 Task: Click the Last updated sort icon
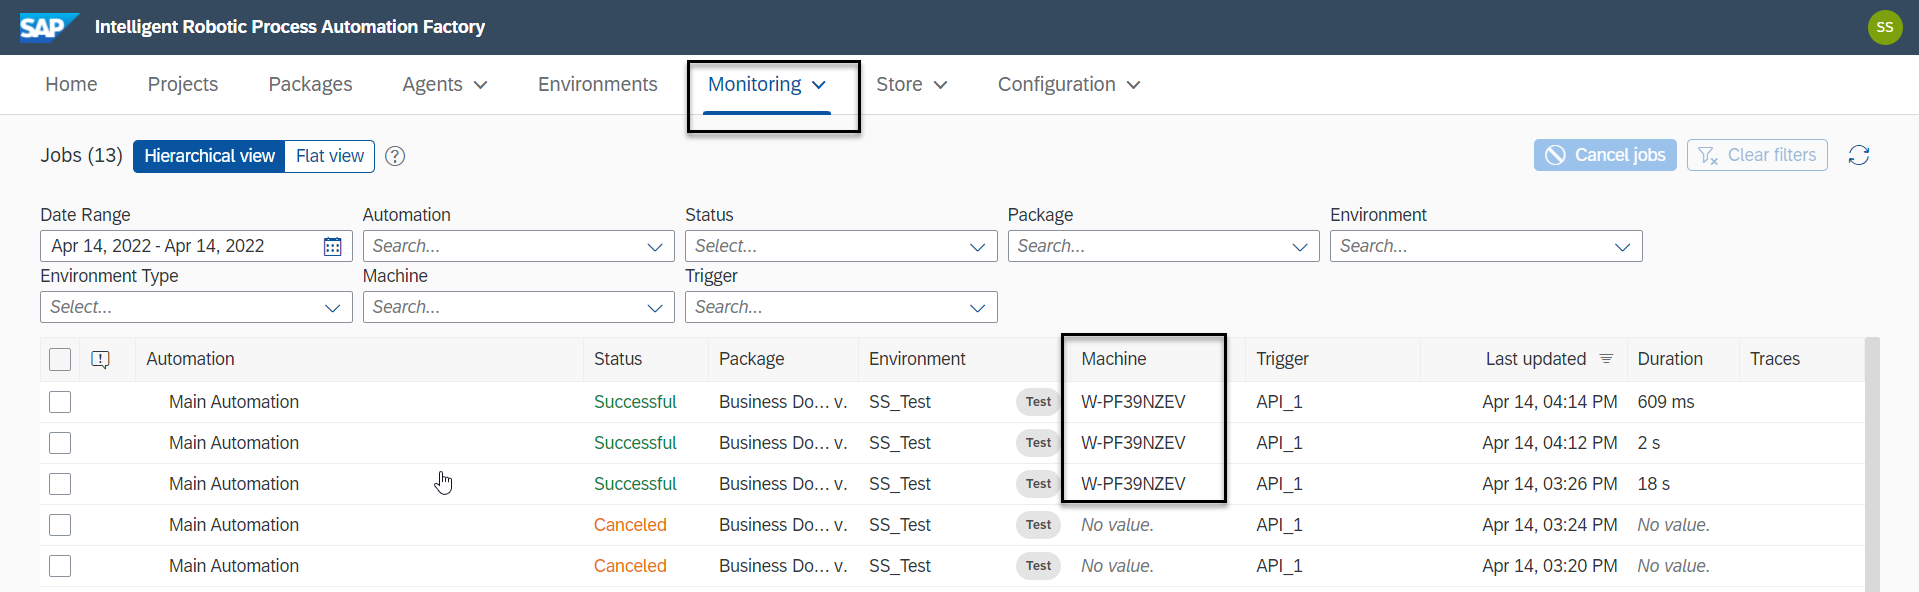pyautogui.click(x=1606, y=358)
